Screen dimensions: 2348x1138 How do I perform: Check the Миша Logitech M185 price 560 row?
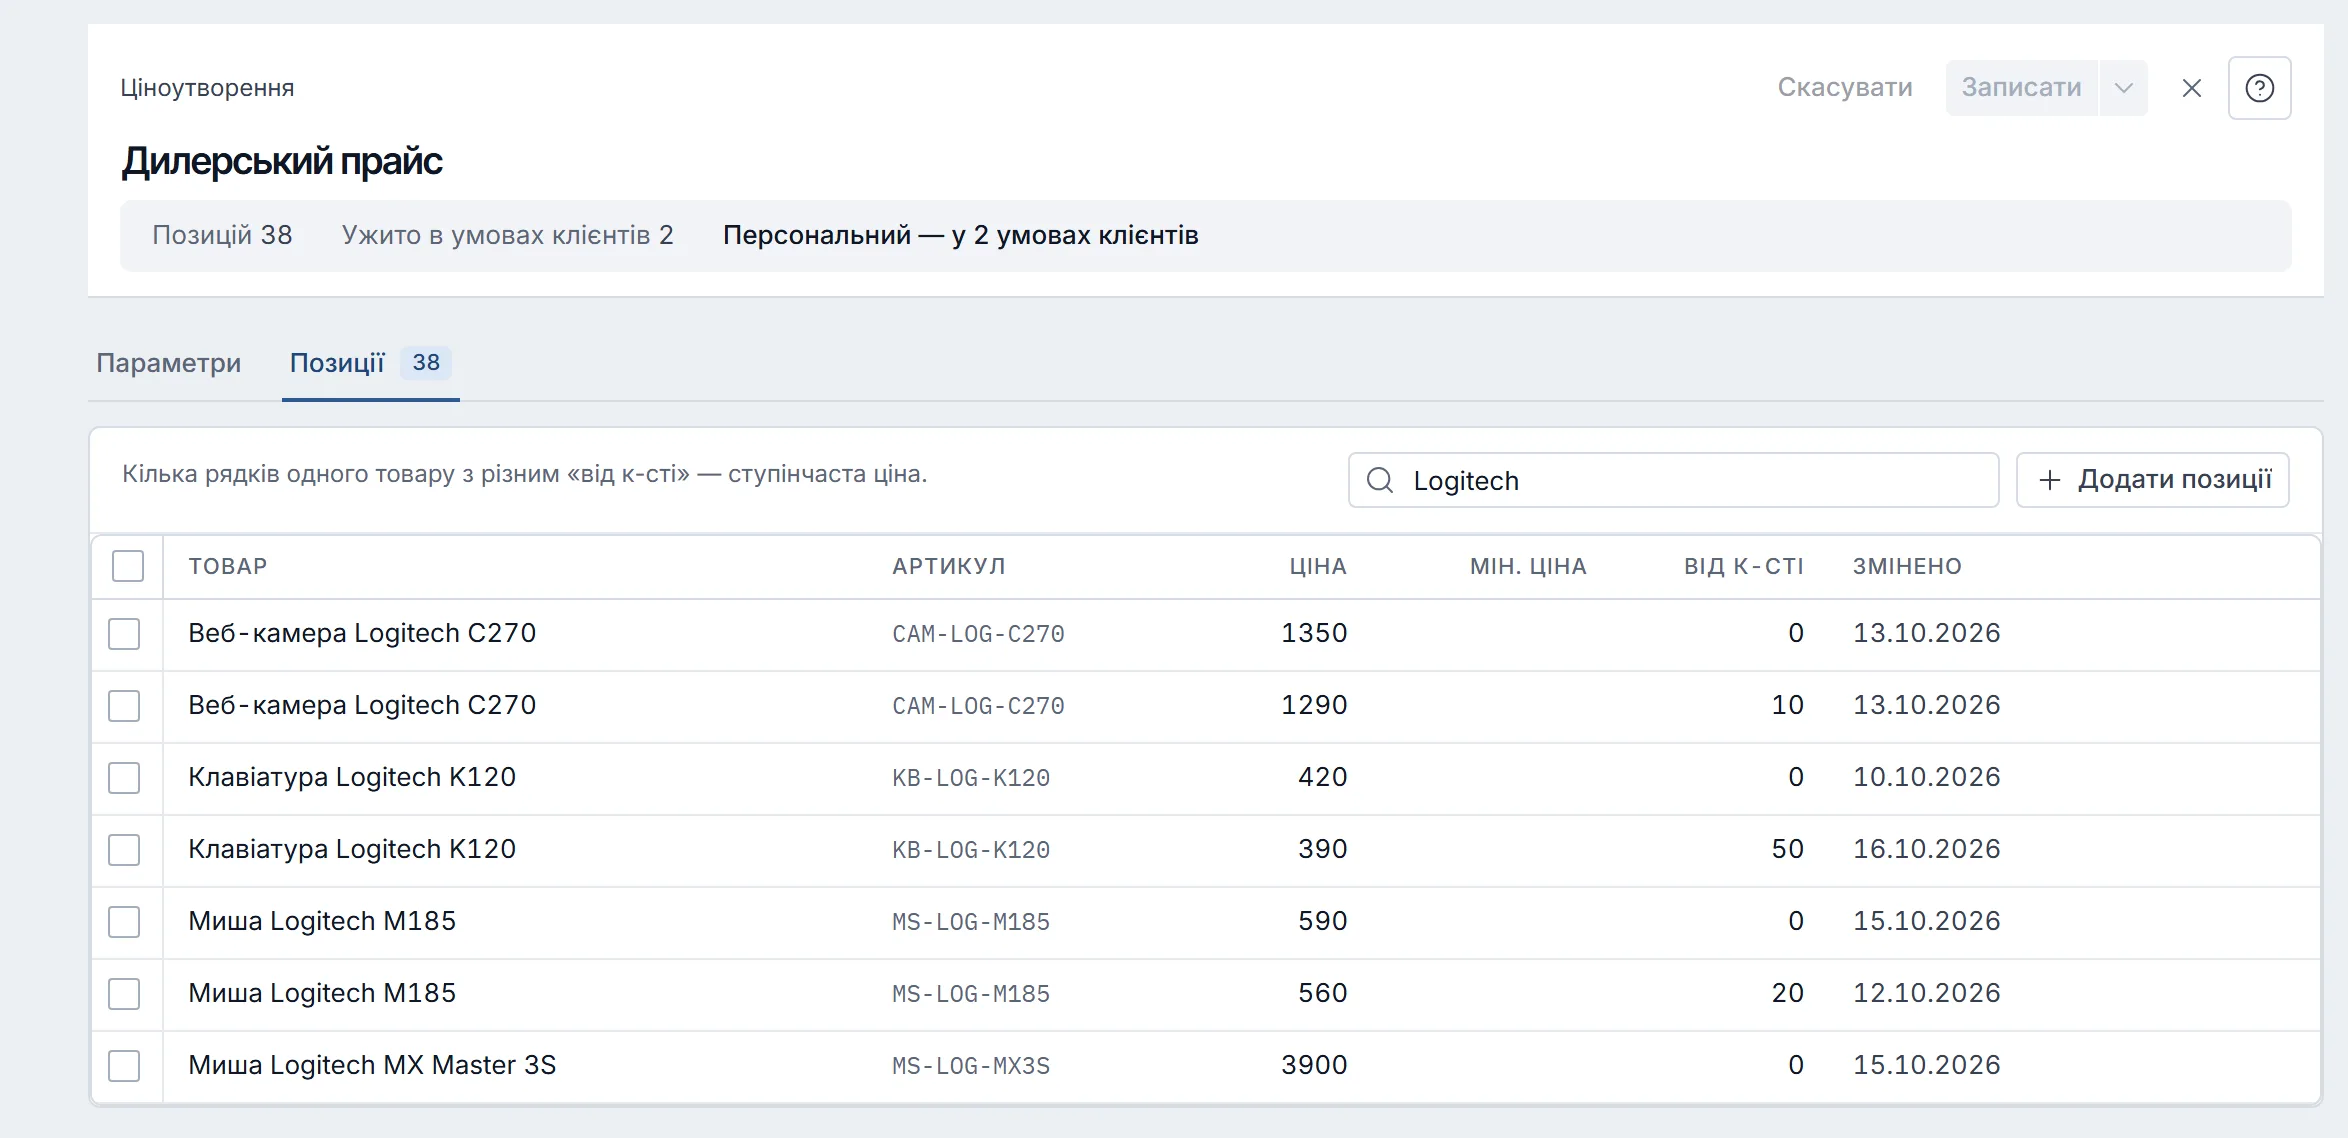click(x=124, y=994)
